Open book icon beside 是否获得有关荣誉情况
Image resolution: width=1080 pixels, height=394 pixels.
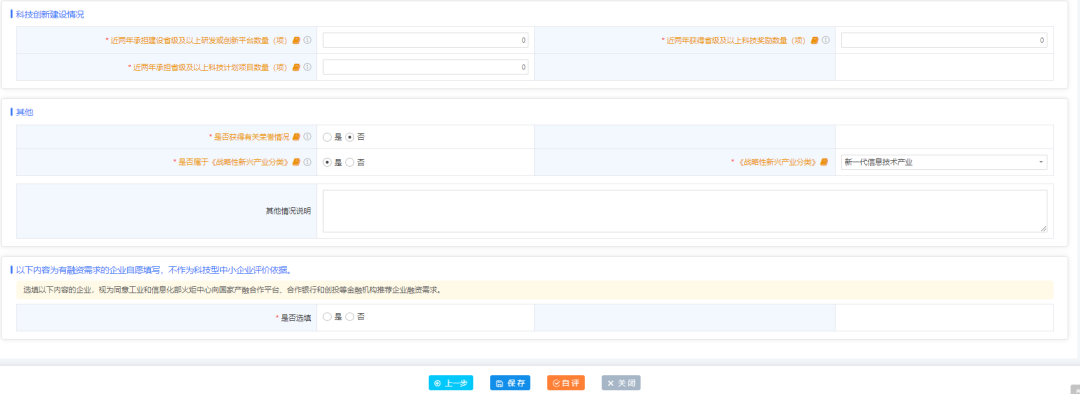pyautogui.click(x=297, y=136)
